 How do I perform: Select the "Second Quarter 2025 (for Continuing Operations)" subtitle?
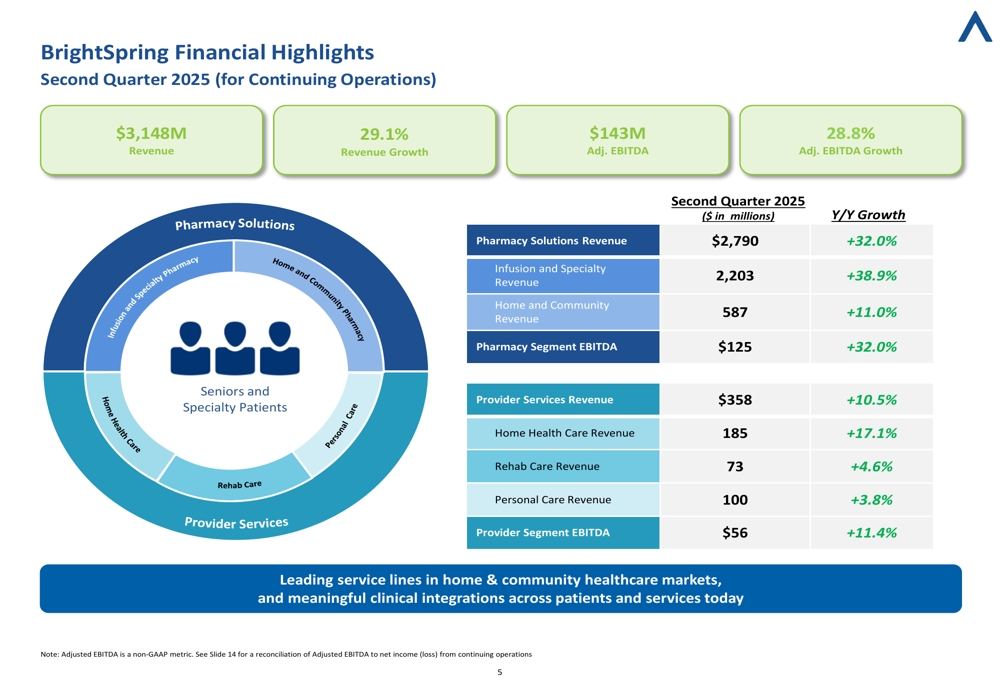click(238, 80)
